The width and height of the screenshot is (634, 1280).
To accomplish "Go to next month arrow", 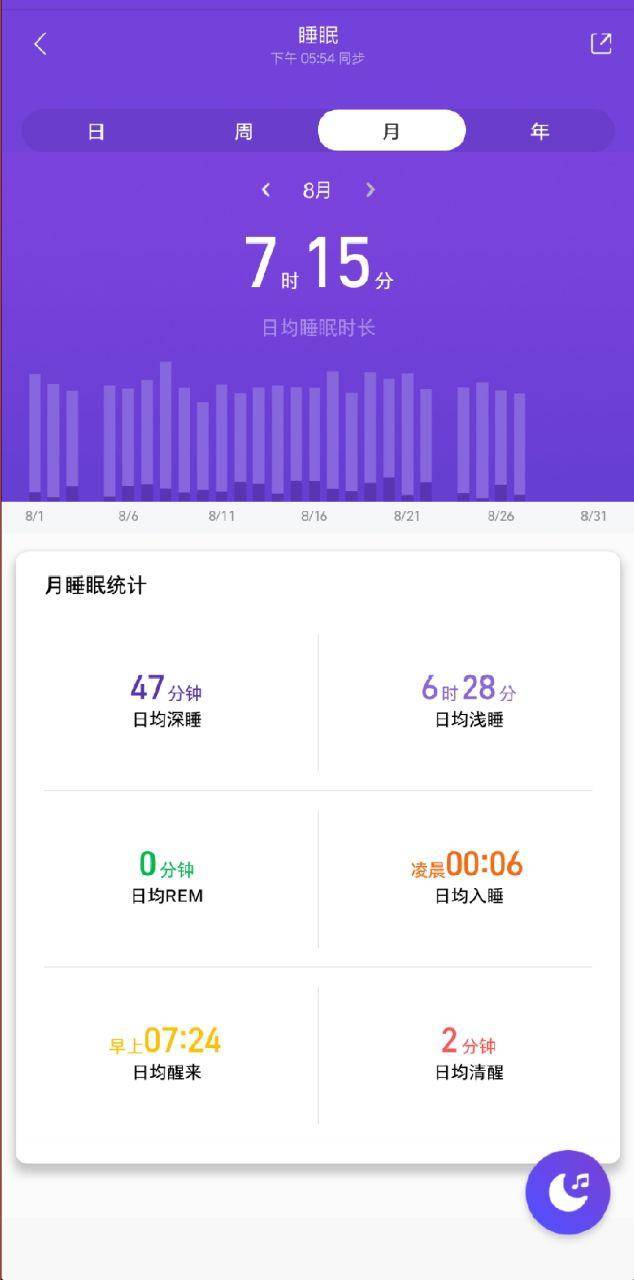I will [370, 190].
